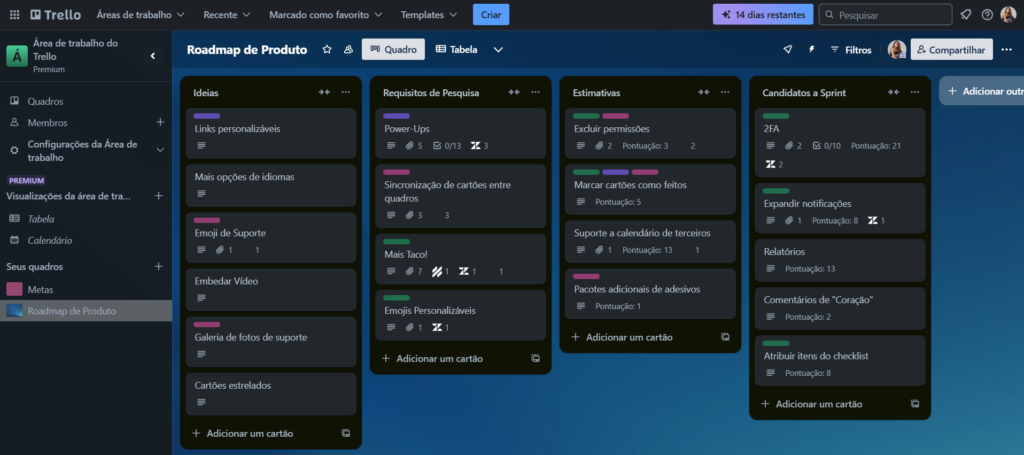
Task: Click the workspace Á avatar icon
Action: click(x=16, y=56)
